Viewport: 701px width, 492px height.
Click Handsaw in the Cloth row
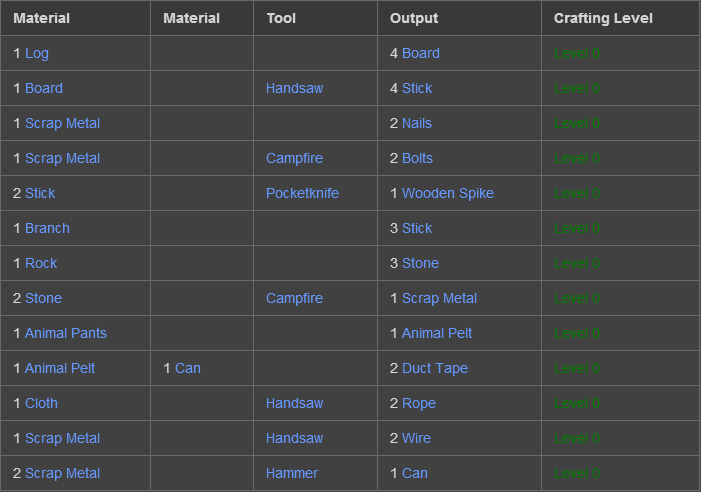pyautogui.click(x=294, y=403)
